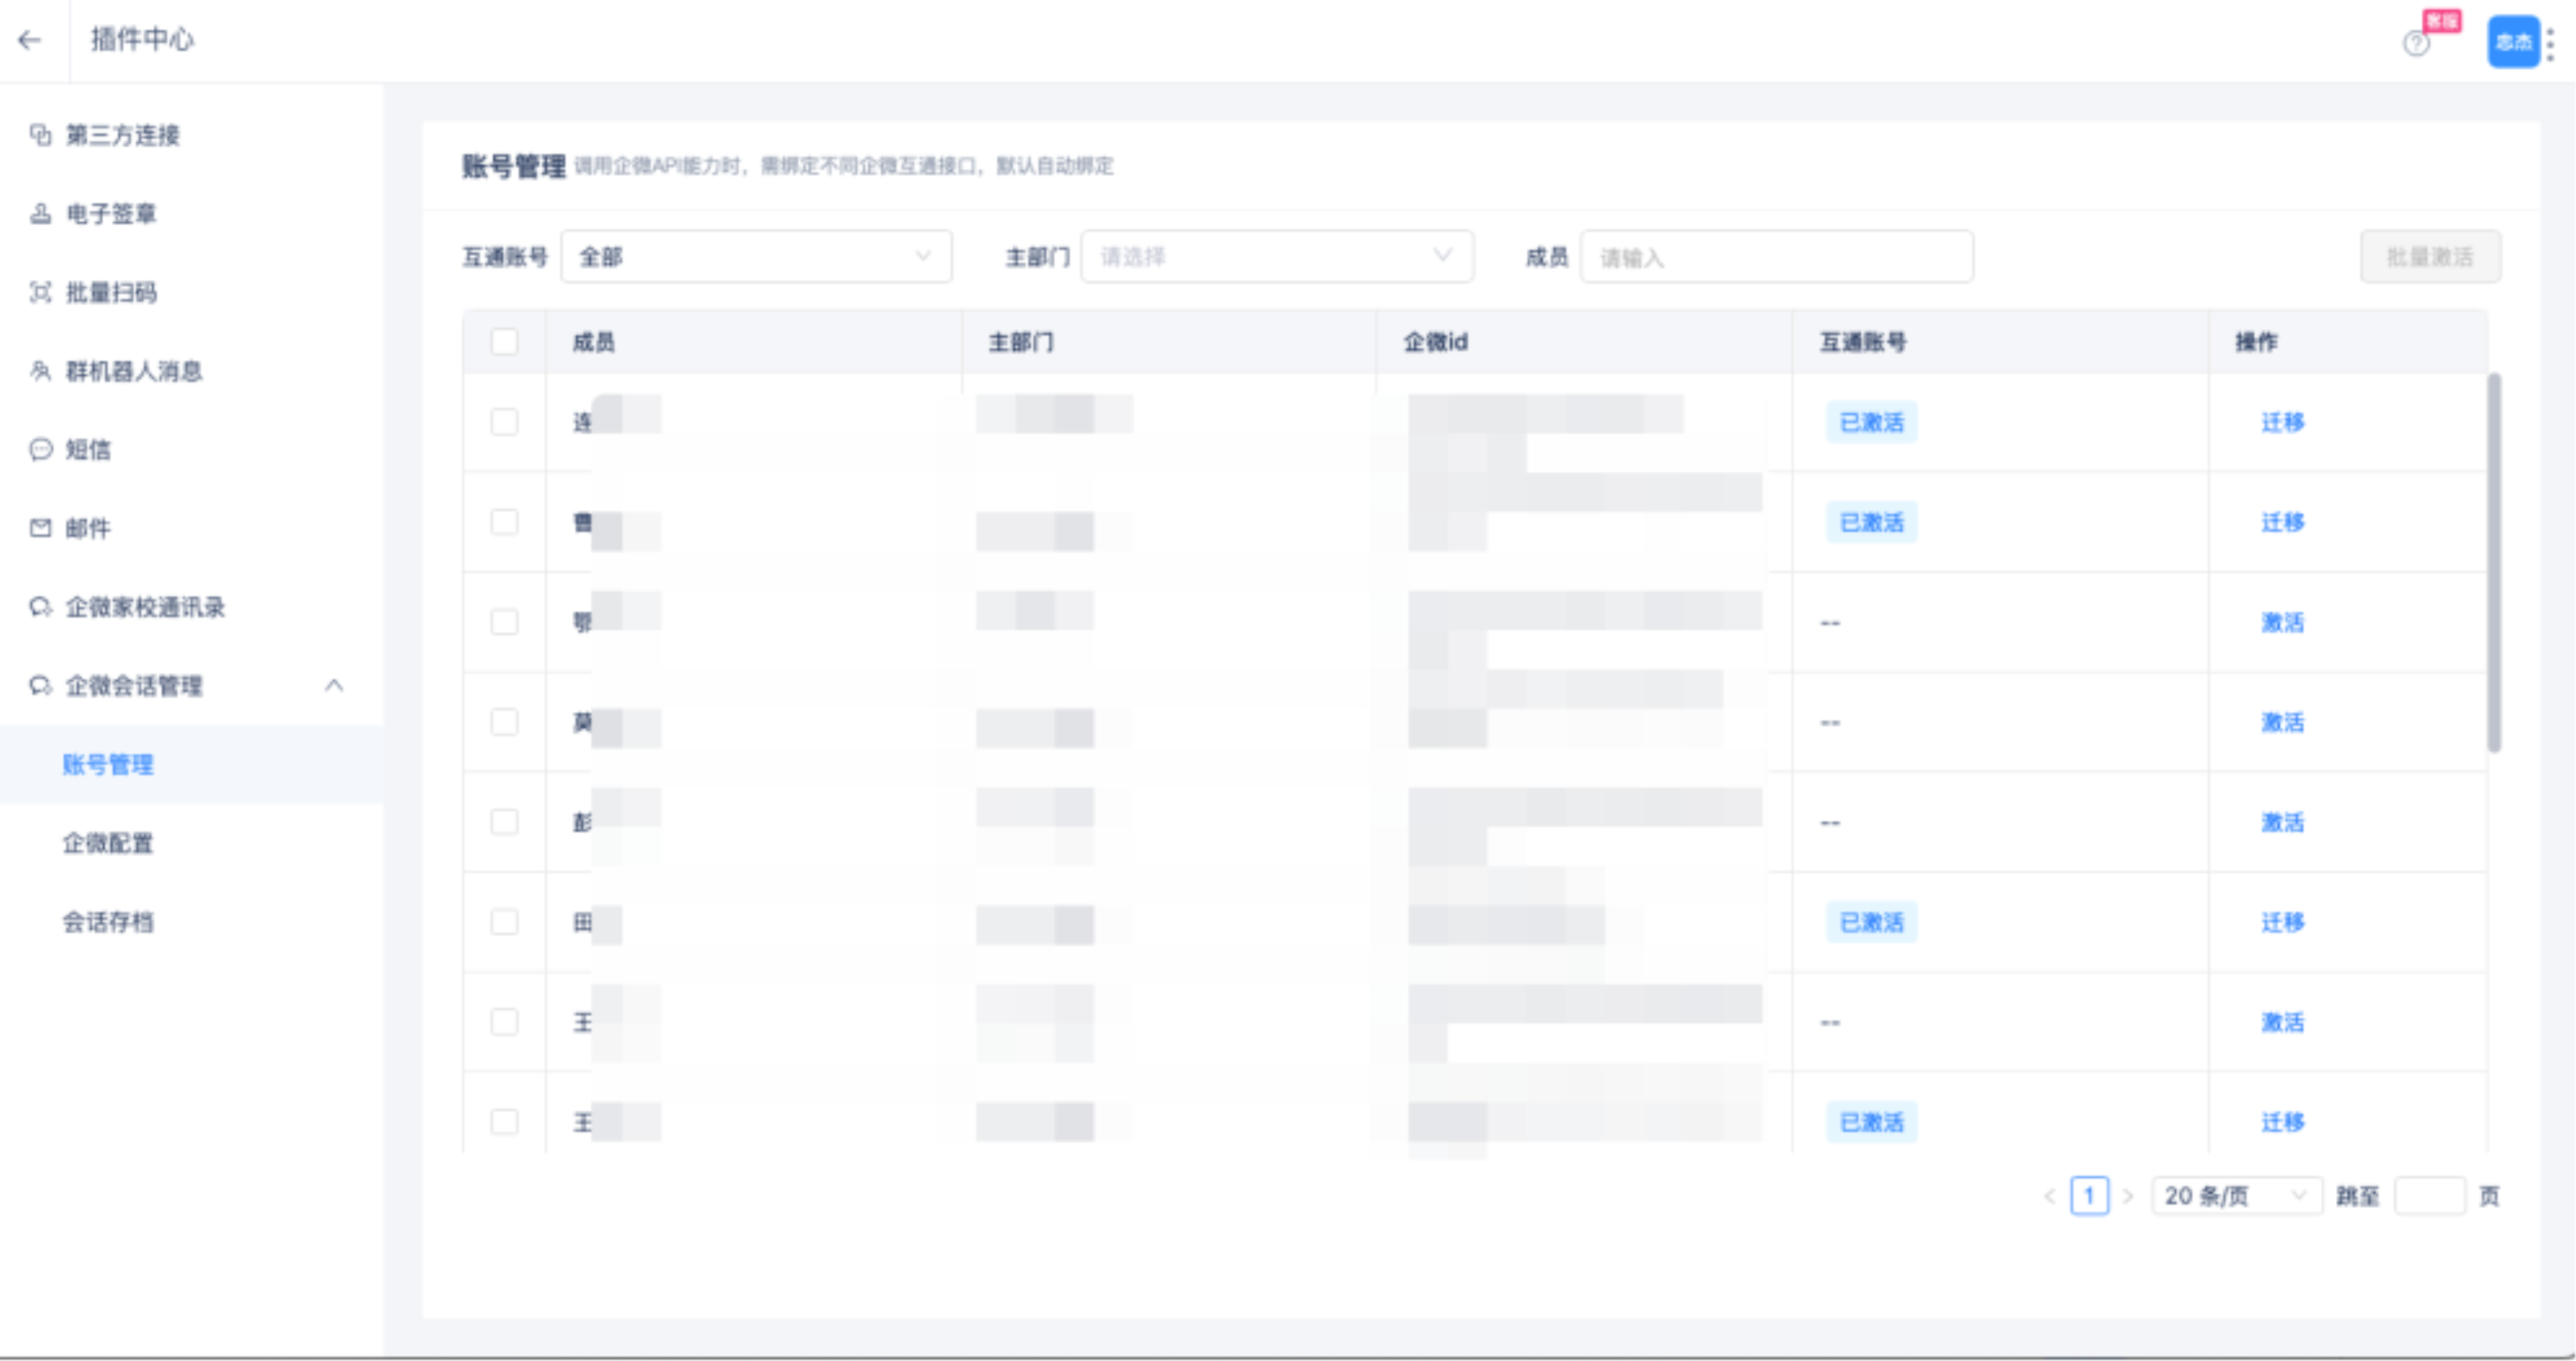Image resolution: width=2576 pixels, height=1361 pixels.
Task: Check the first table row checkbox
Action: click(505, 422)
